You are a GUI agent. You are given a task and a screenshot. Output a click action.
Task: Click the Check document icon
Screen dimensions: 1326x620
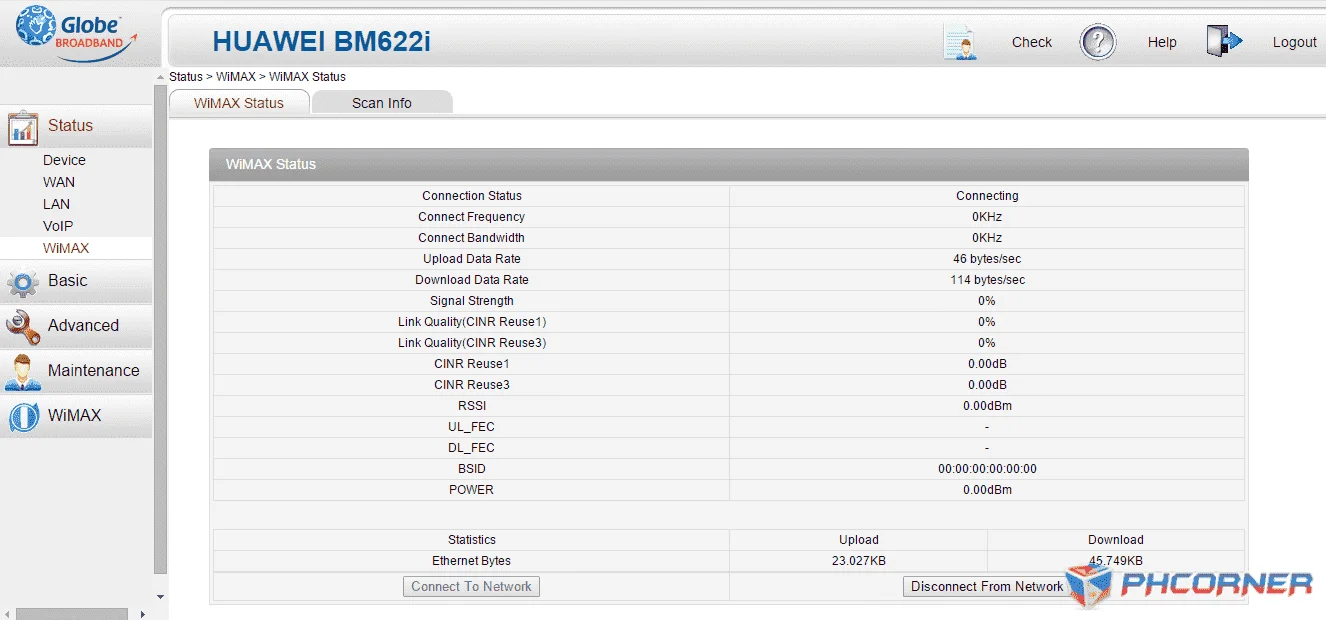coord(960,42)
